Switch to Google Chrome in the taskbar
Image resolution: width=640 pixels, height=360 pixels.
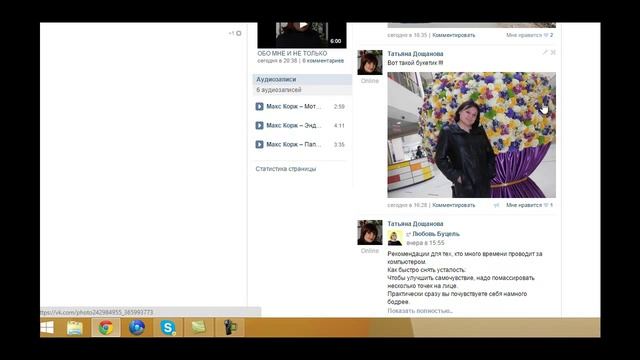coord(106,328)
